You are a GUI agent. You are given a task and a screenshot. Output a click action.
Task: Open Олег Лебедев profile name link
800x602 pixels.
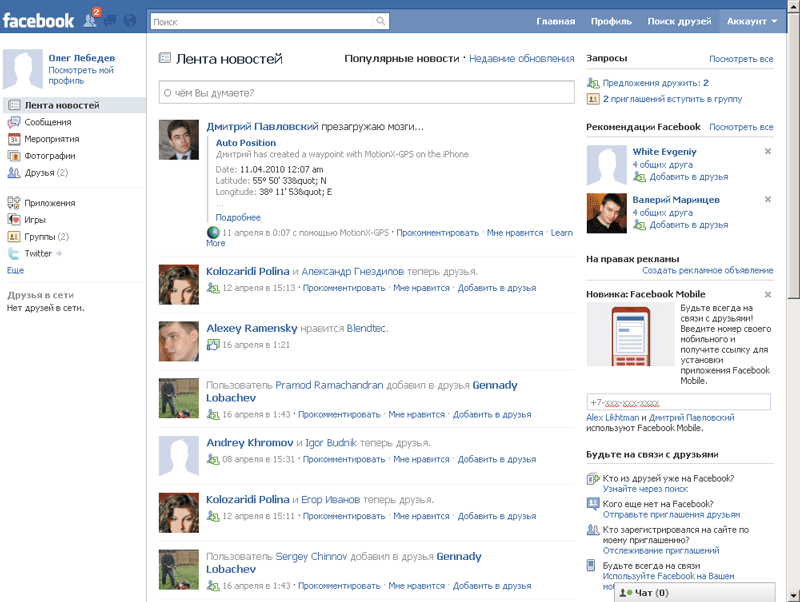click(82, 58)
